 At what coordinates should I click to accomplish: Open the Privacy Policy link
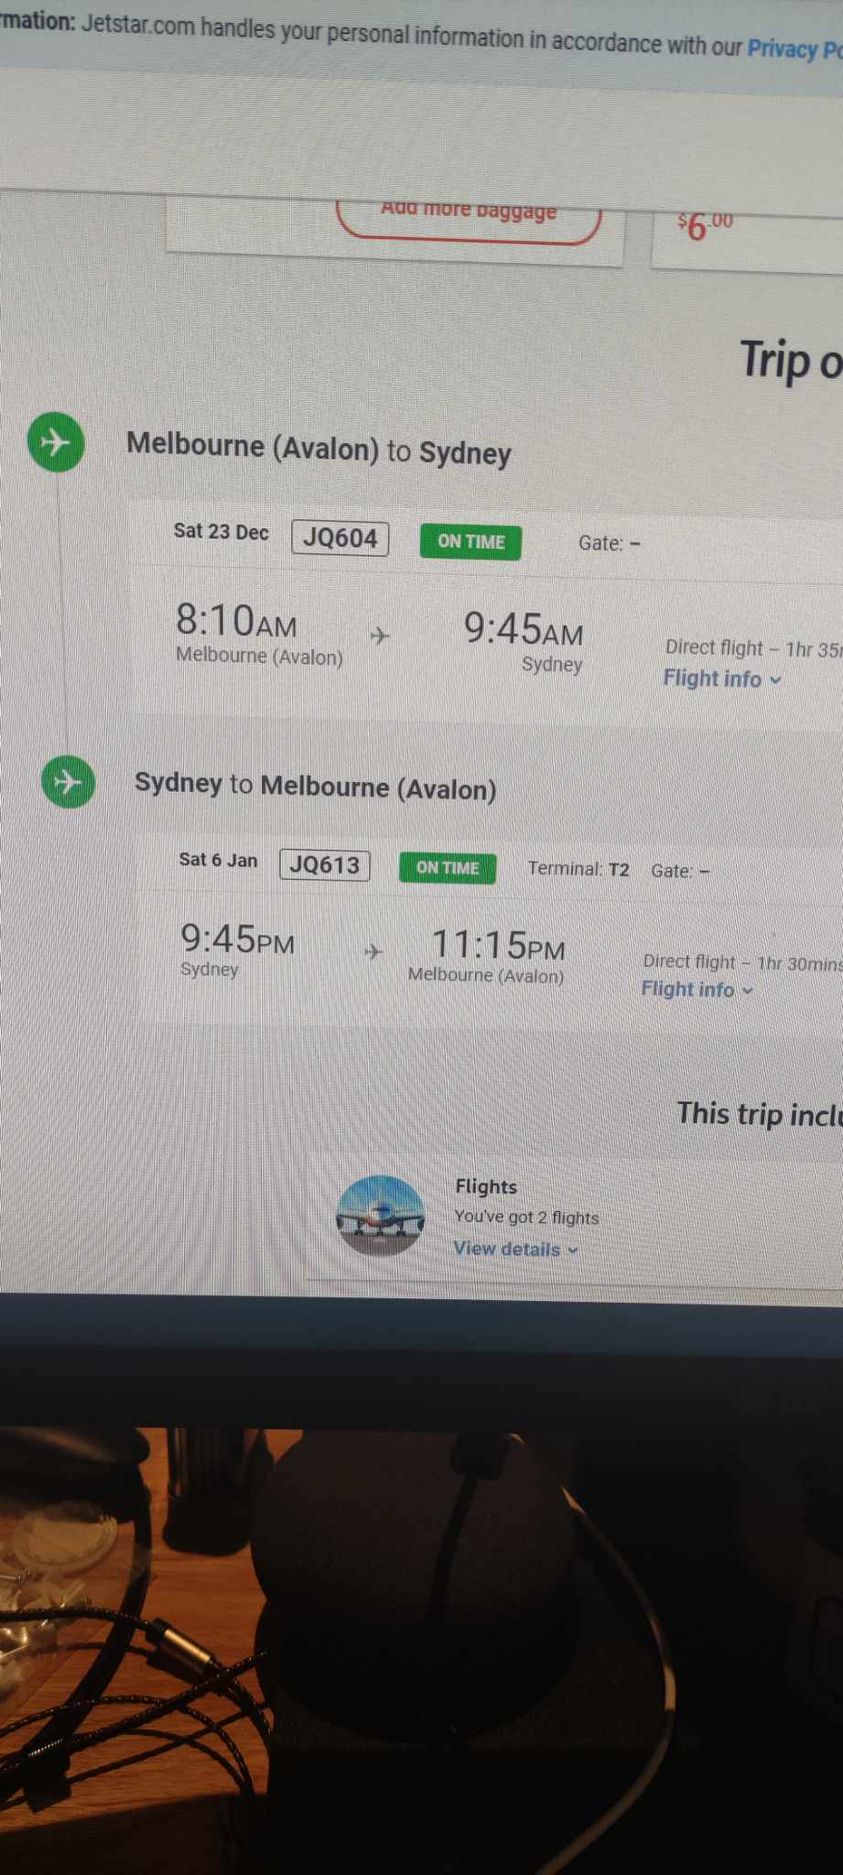(795, 48)
